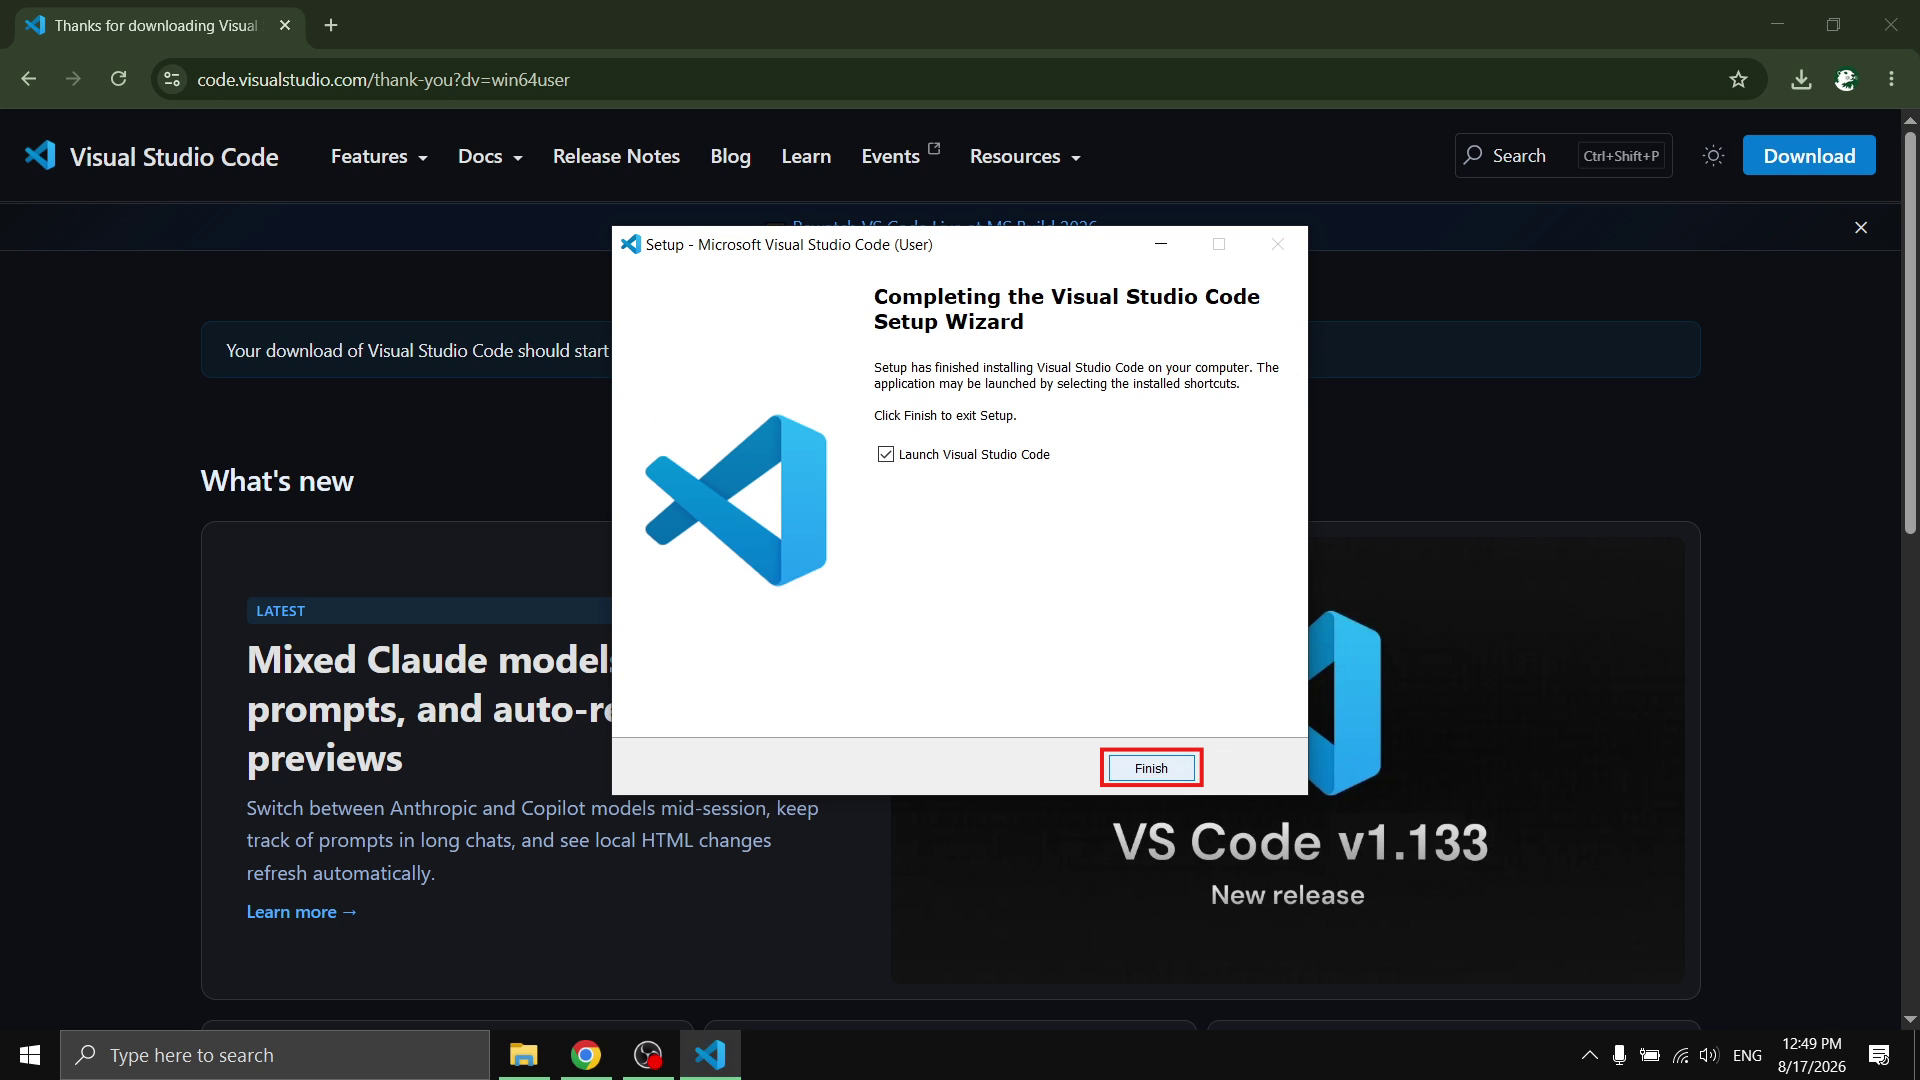The image size is (1920, 1080).
Task: Minimize the Setup wizard window
Action: [x=1161, y=244]
